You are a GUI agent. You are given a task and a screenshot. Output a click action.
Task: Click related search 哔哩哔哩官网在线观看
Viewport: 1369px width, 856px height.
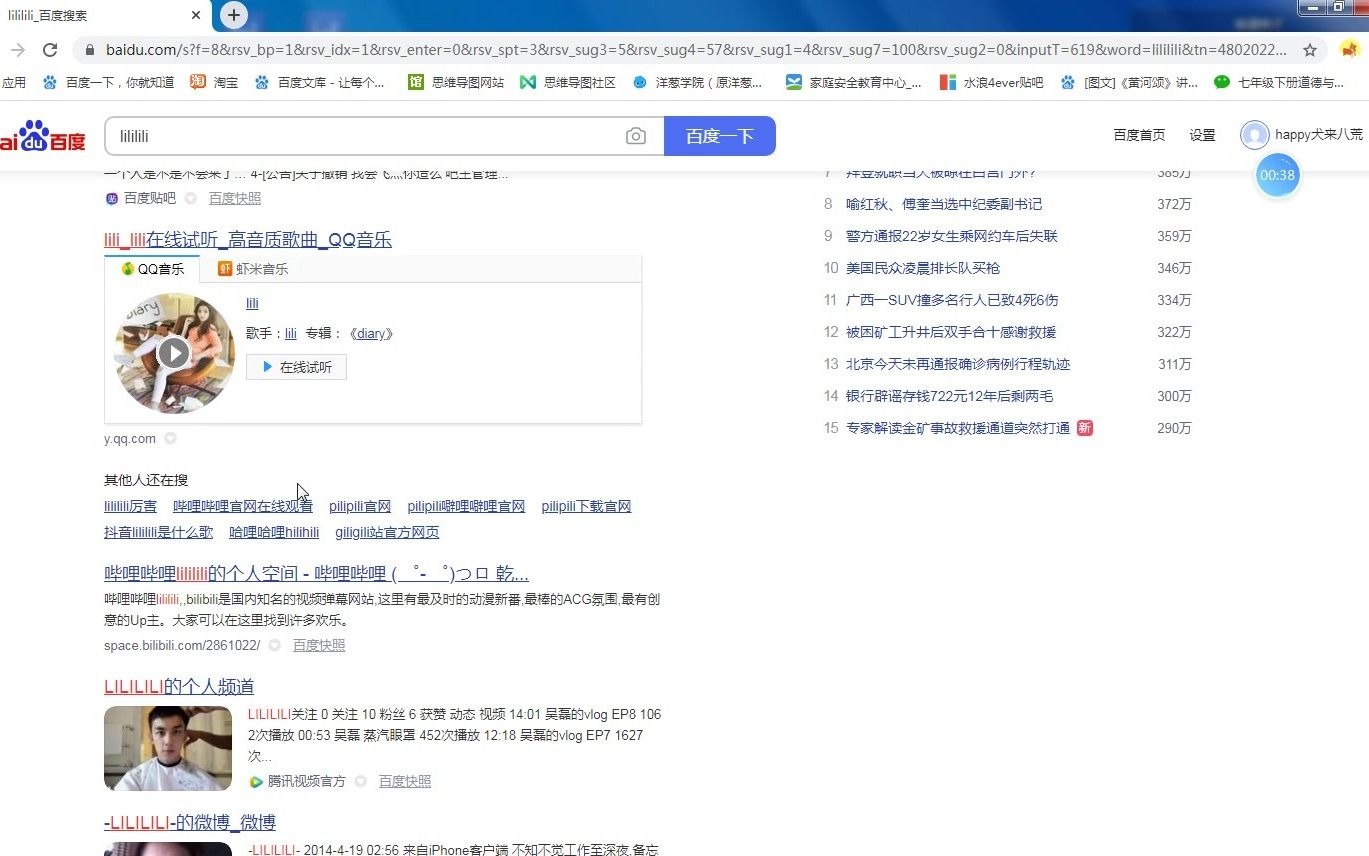(243, 506)
